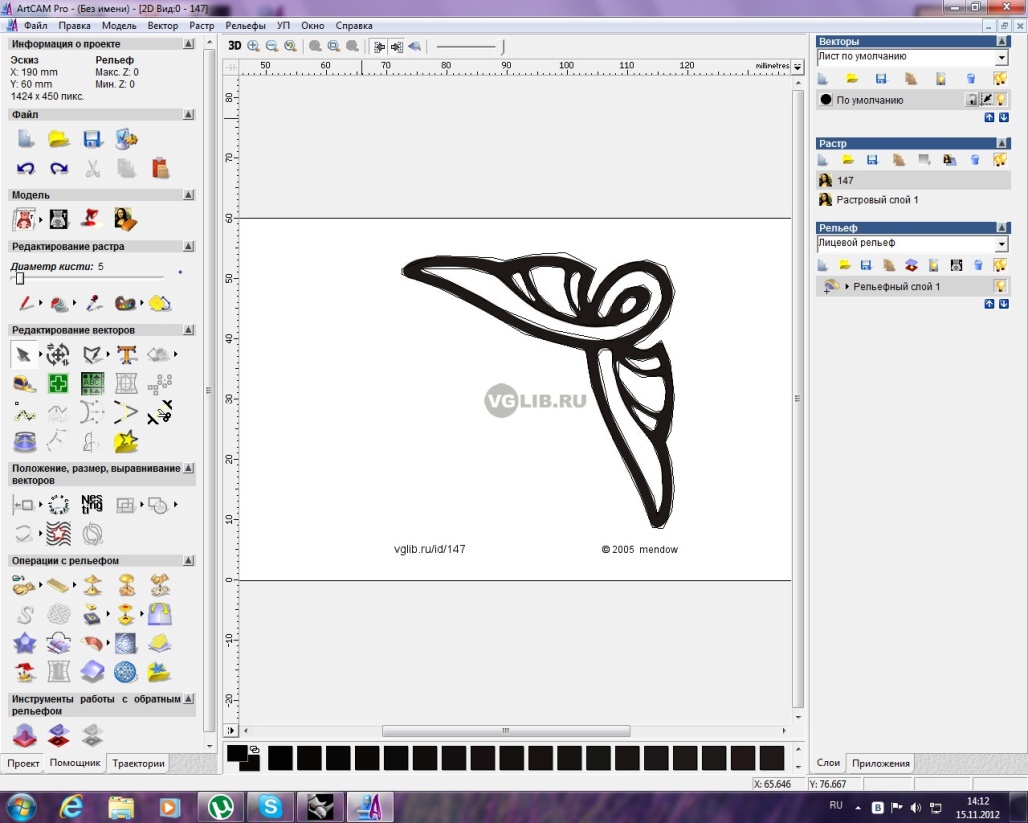This screenshot has width=1028, height=823.
Task: Collapse the Векторы panel header
Action: [1001, 41]
